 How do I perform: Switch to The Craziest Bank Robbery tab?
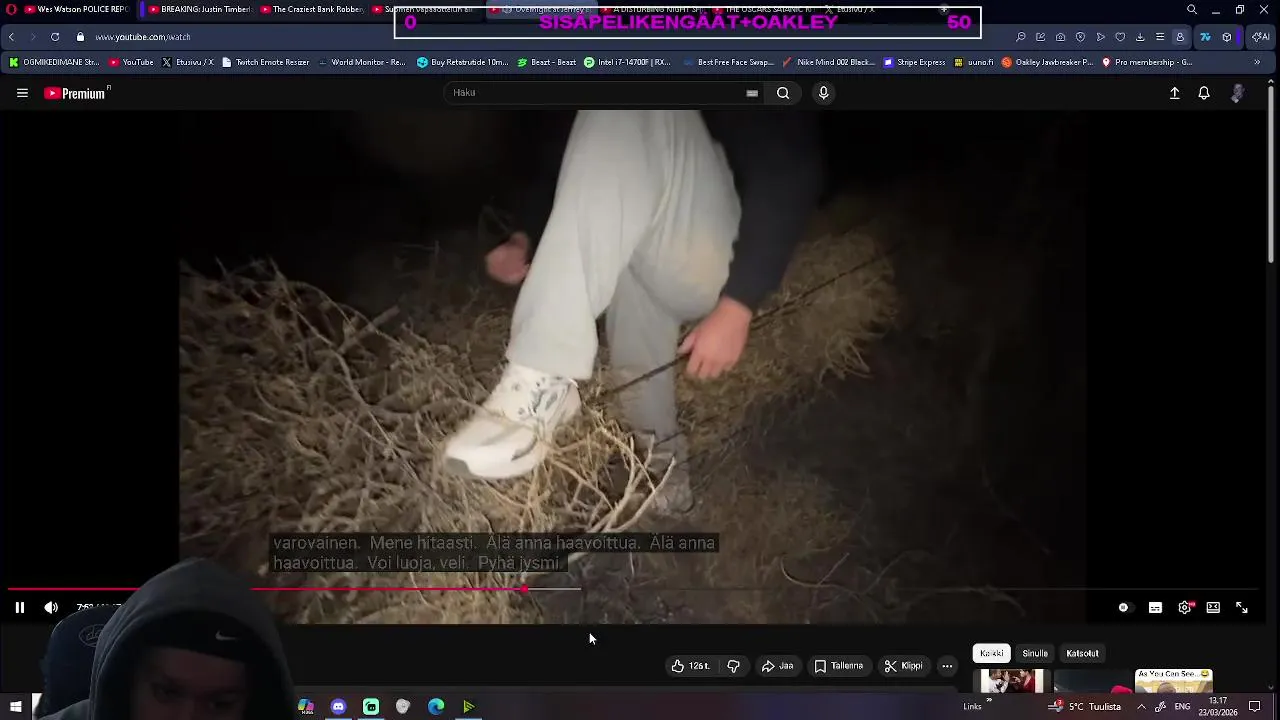click(310, 9)
